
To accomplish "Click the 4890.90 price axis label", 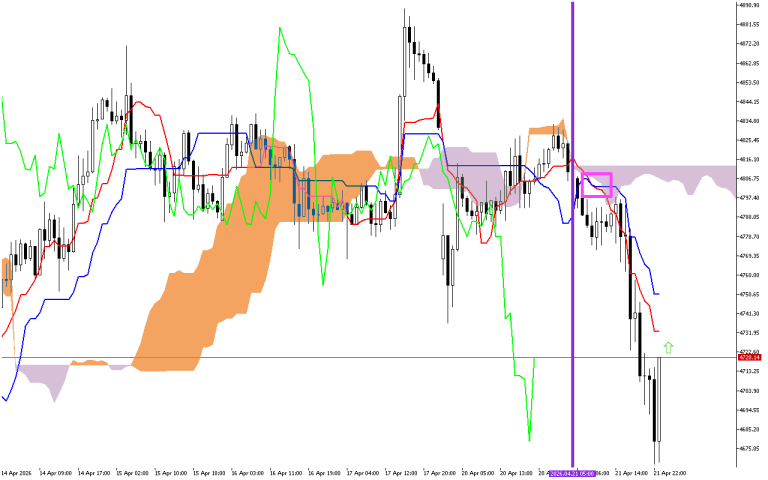I will click(x=749, y=5).
